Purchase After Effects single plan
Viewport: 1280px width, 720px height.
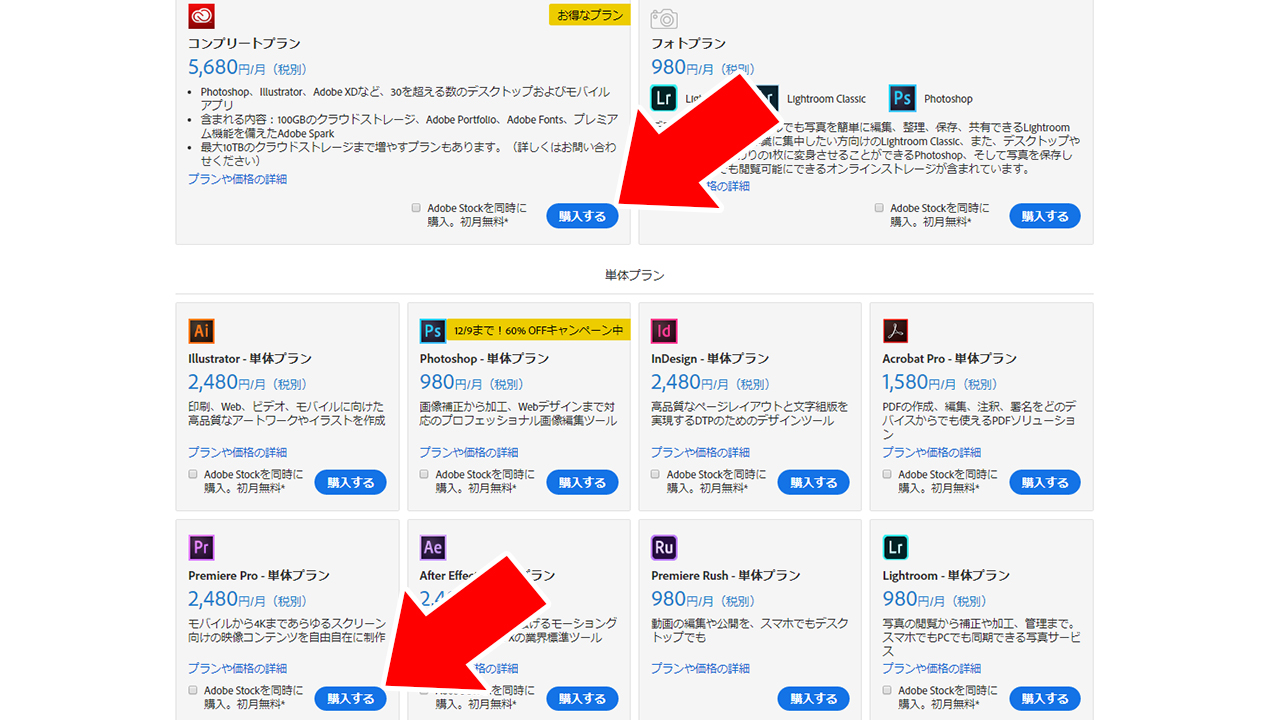582,698
